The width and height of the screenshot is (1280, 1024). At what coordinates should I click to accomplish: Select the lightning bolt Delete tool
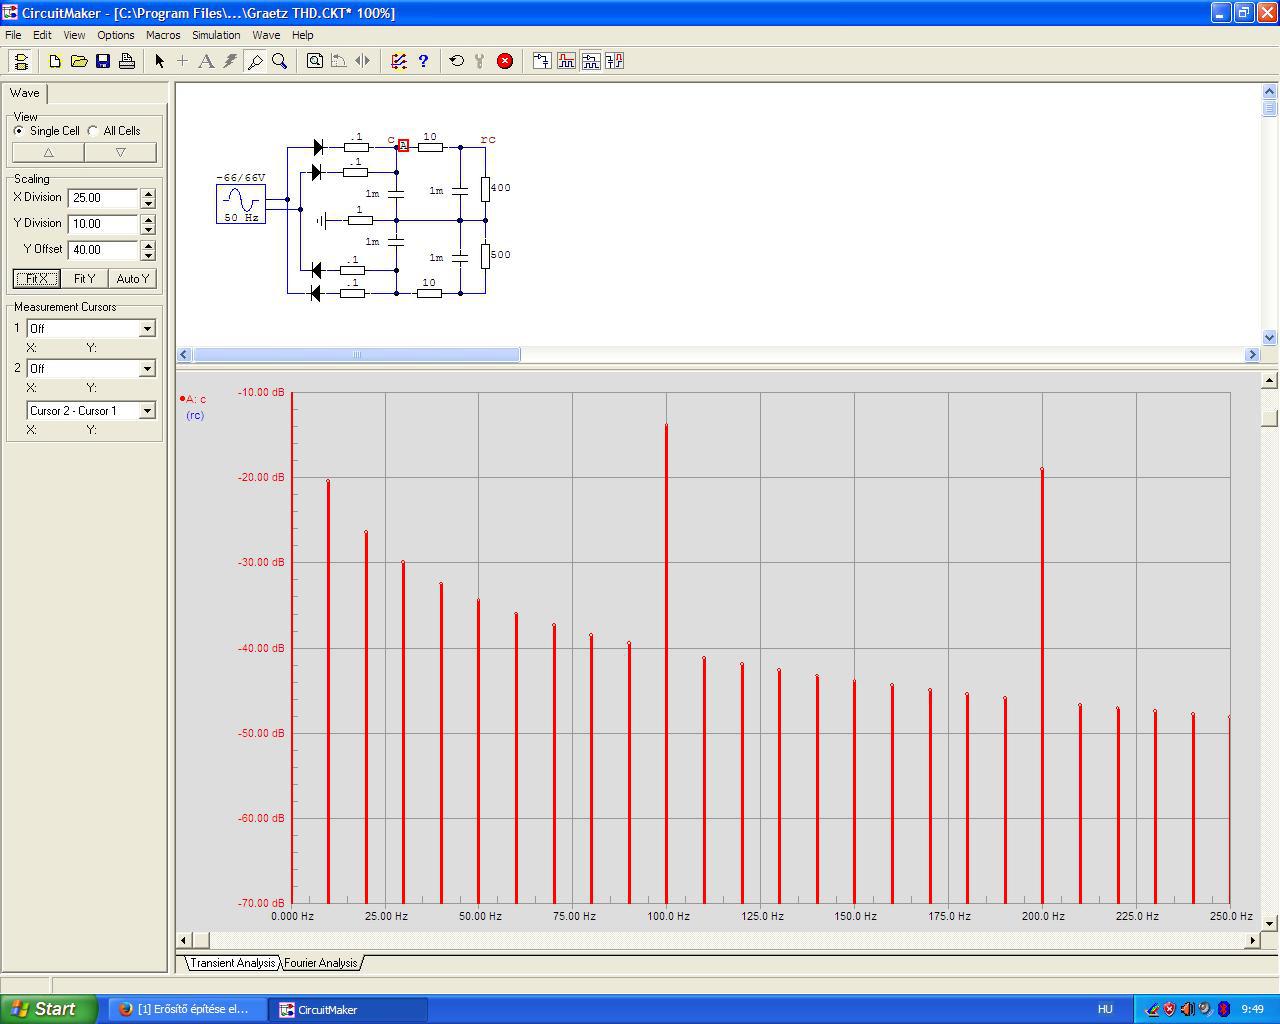tap(230, 61)
